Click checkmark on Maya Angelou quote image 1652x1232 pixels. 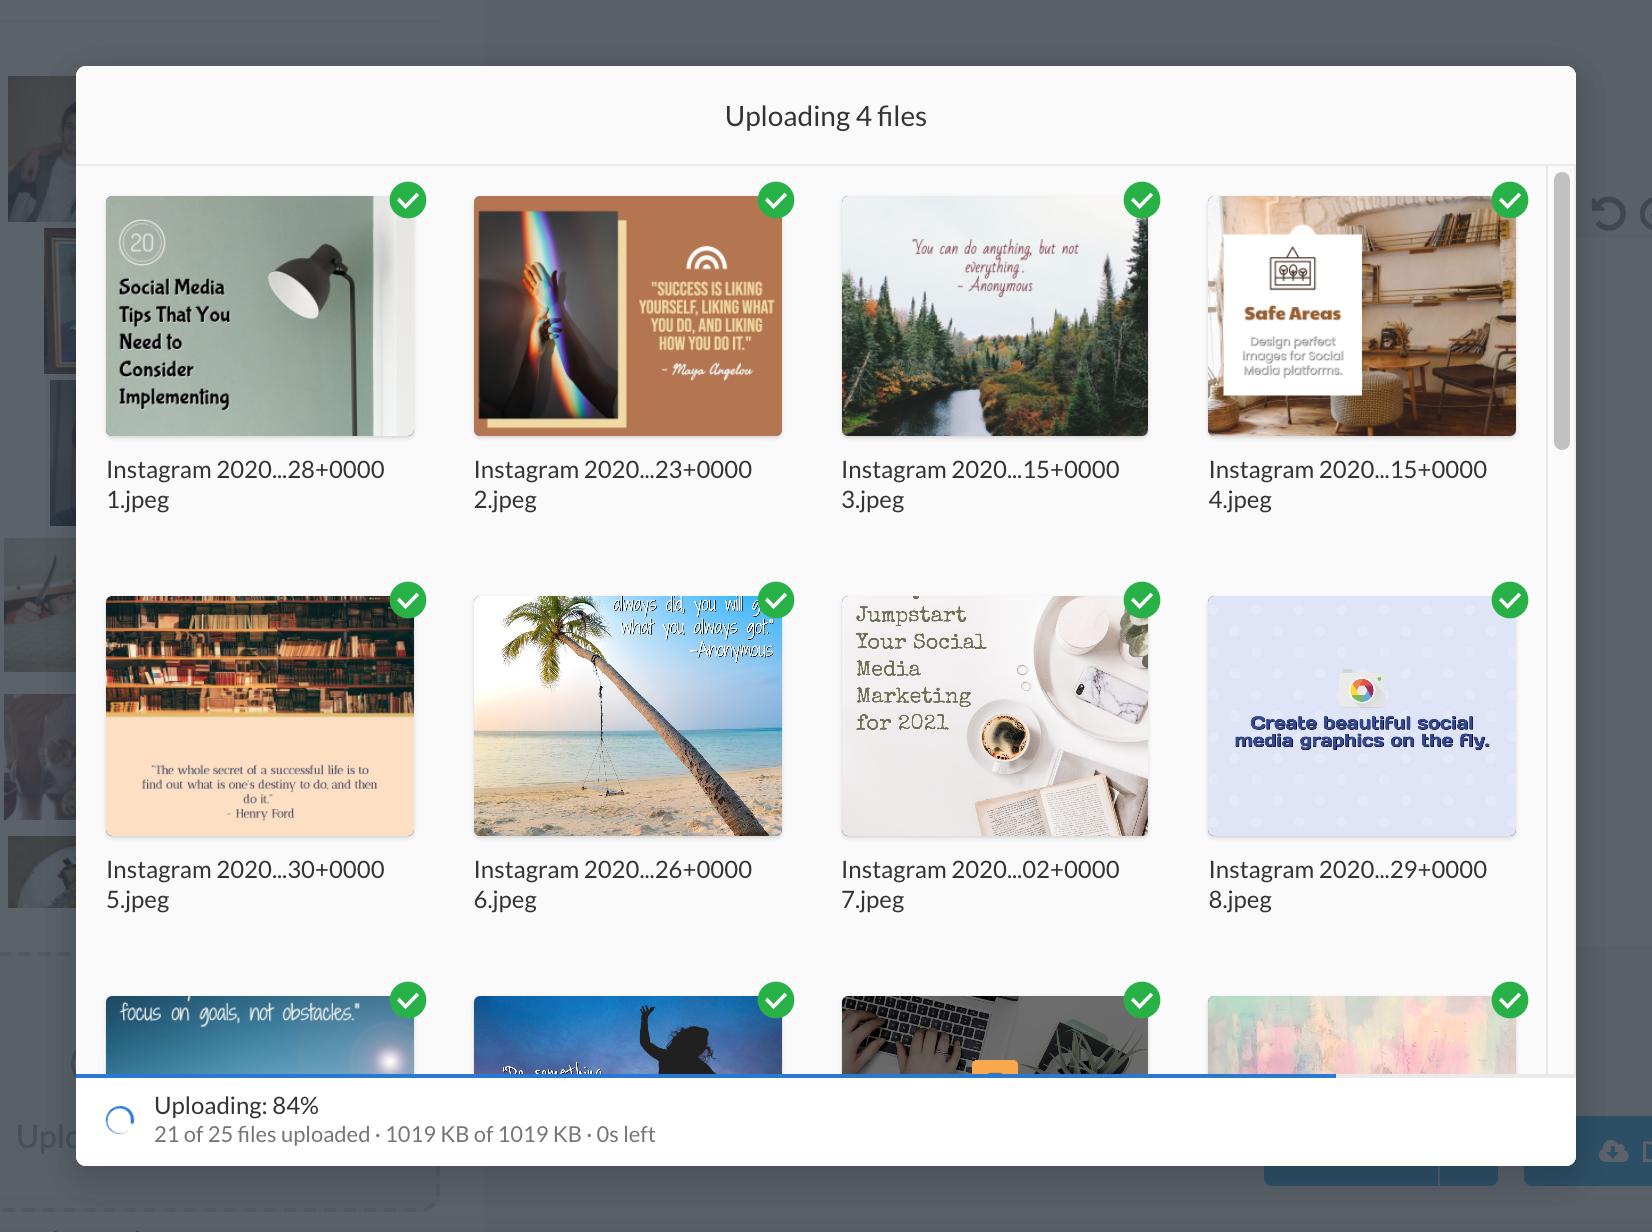pyautogui.click(x=776, y=200)
